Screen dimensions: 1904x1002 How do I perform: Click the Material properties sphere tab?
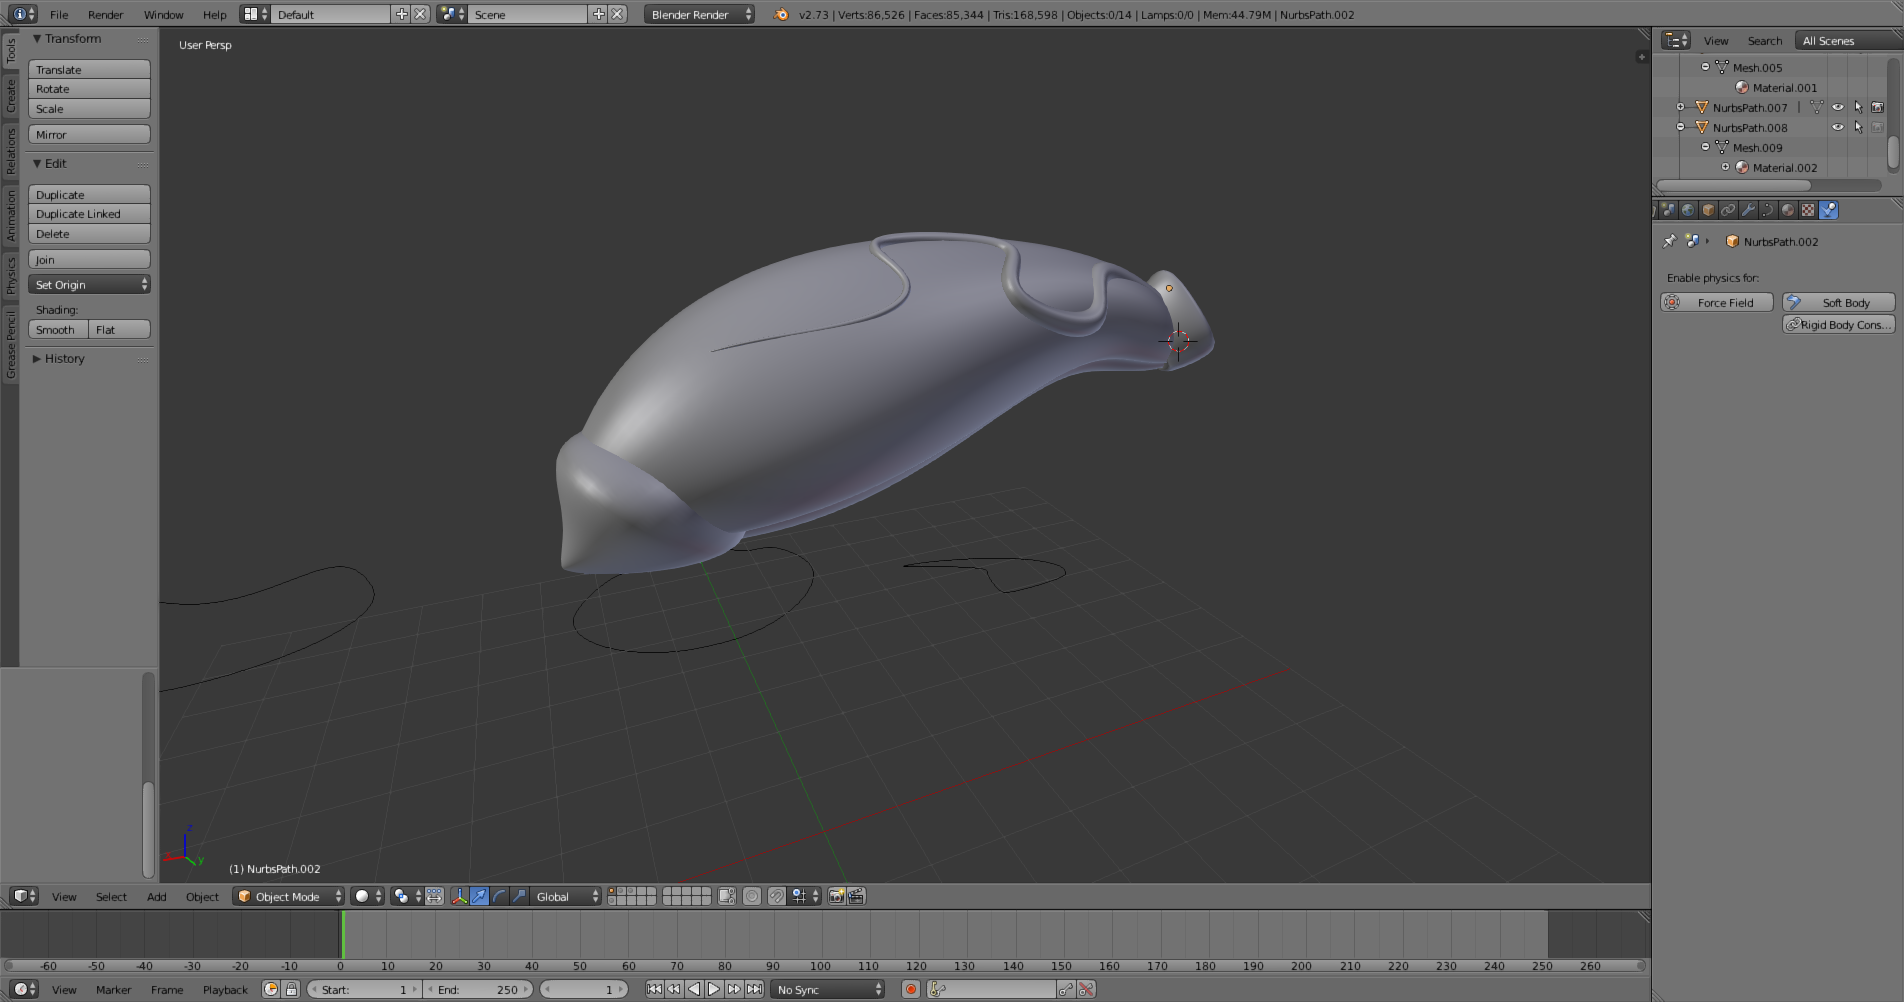click(1788, 210)
